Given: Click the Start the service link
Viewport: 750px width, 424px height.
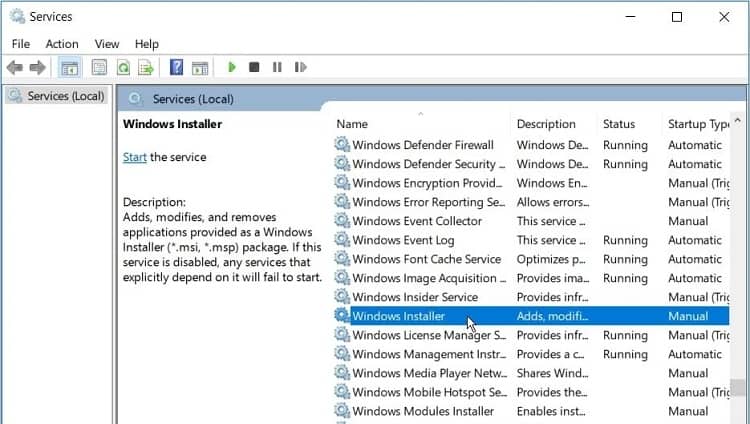Looking at the screenshot, I should [x=134, y=157].
